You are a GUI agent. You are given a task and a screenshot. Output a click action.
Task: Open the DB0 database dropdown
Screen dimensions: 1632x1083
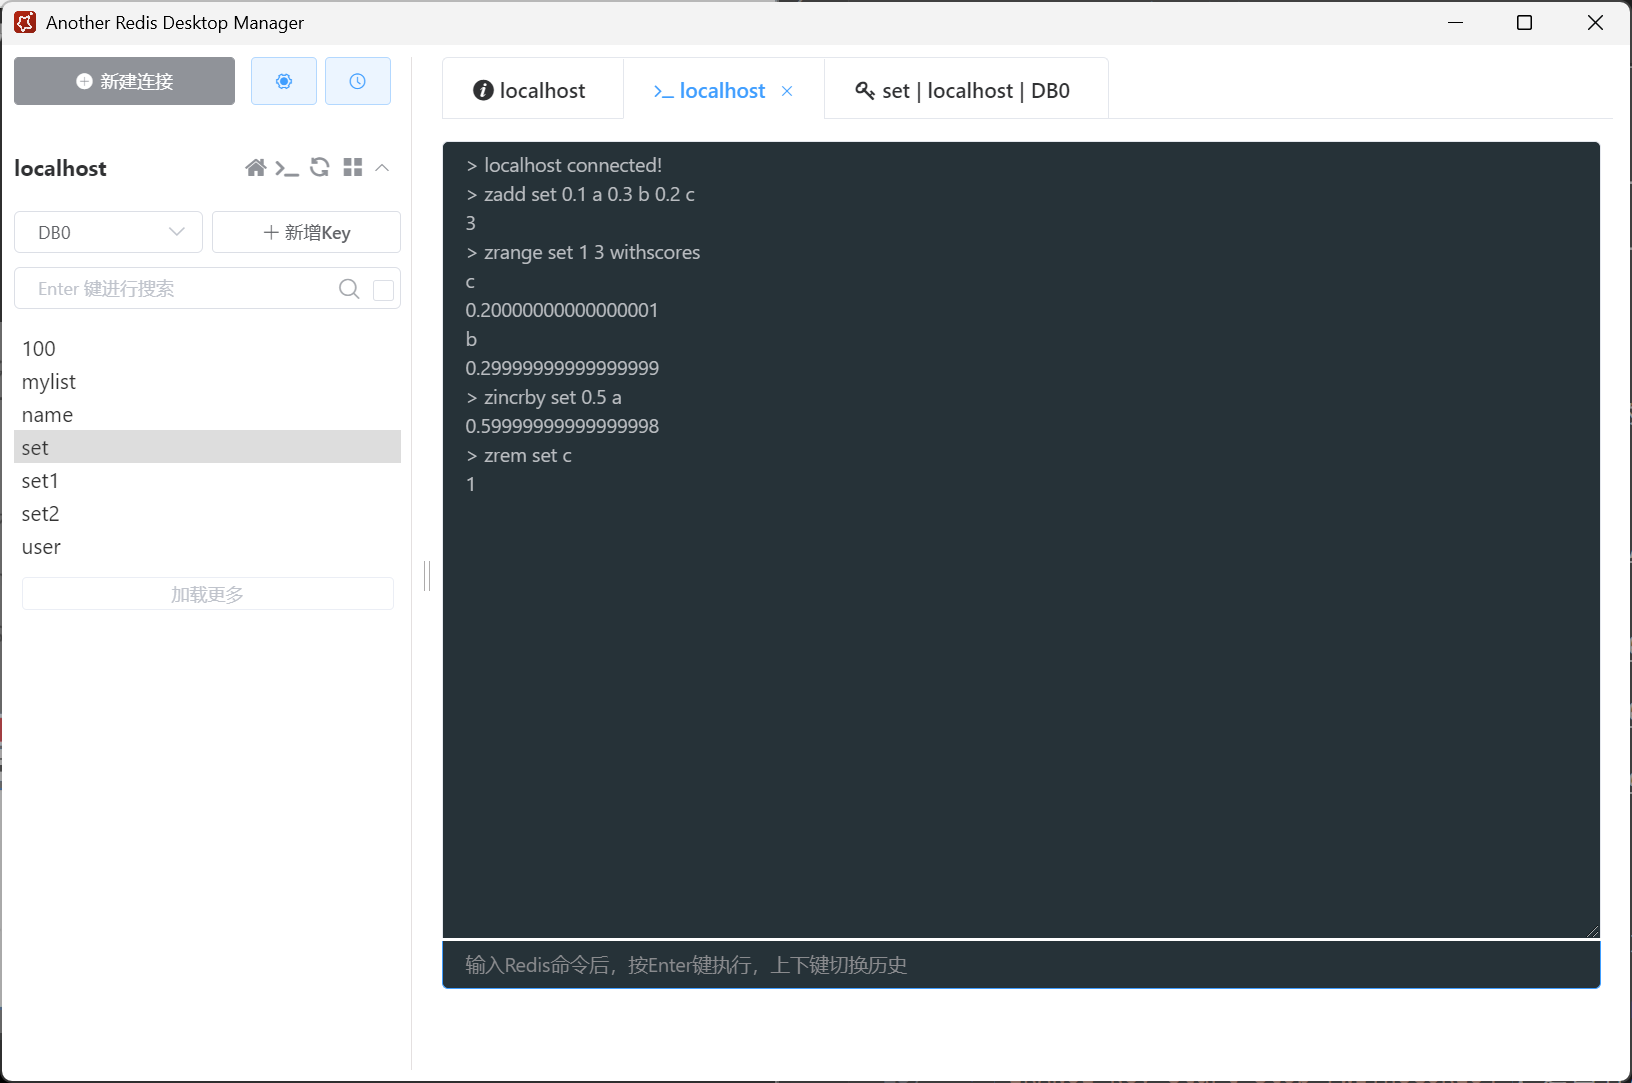coord(109,232)
